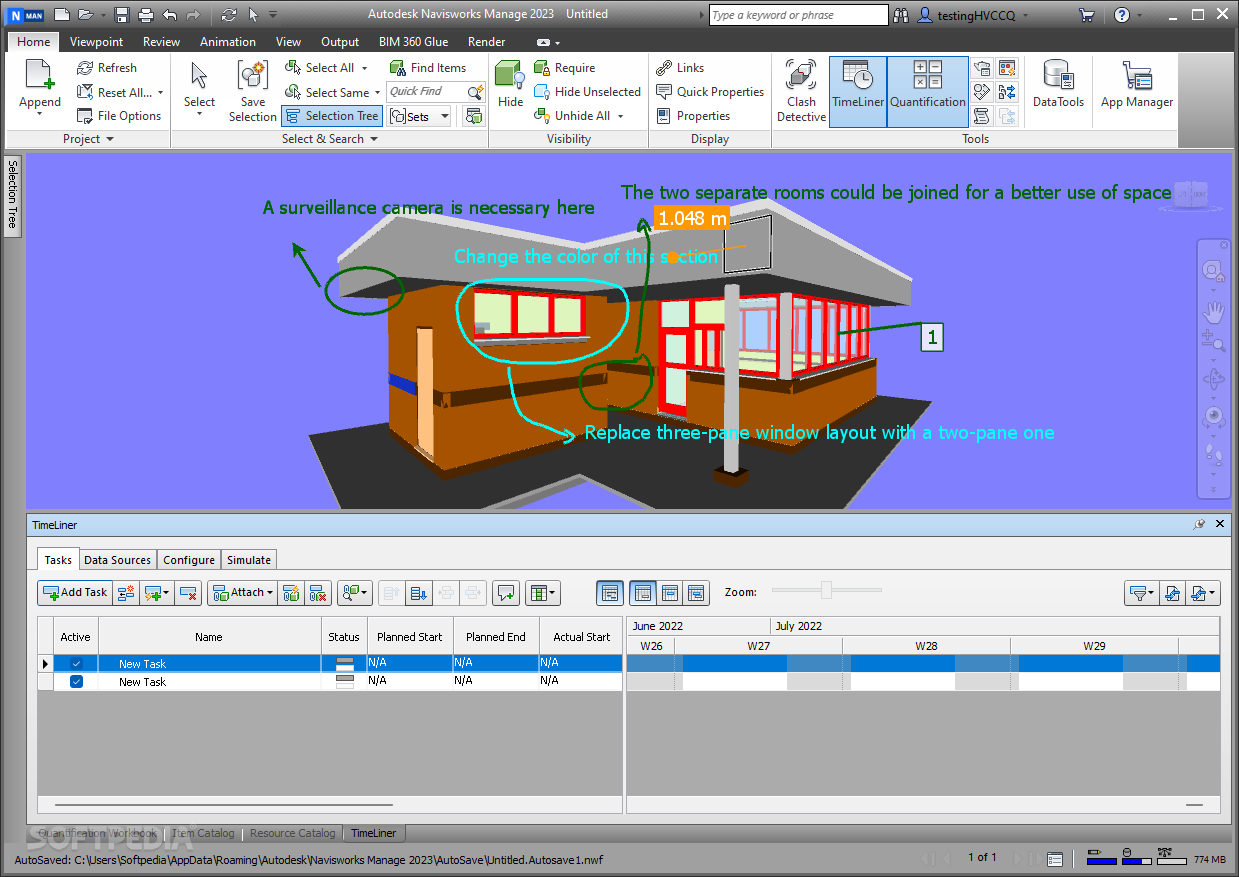The height and width of the screenshot is (877, 1239).
Task: Open the Select All dropdown arrow
Action: (x=365, y=68)
